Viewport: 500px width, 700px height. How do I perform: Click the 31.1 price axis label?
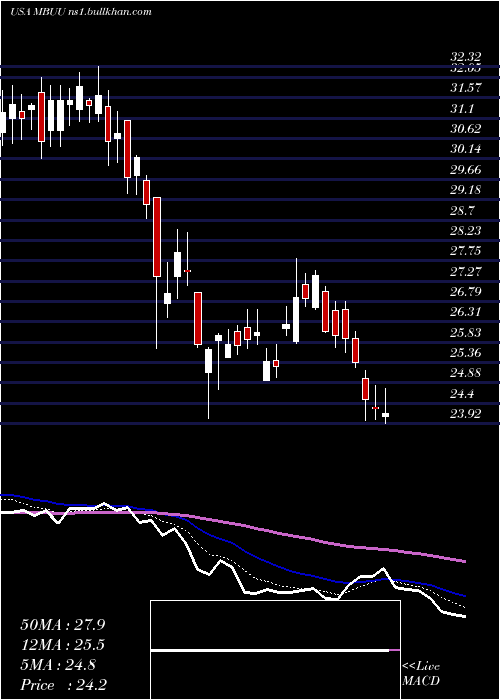tap(462, 108)
